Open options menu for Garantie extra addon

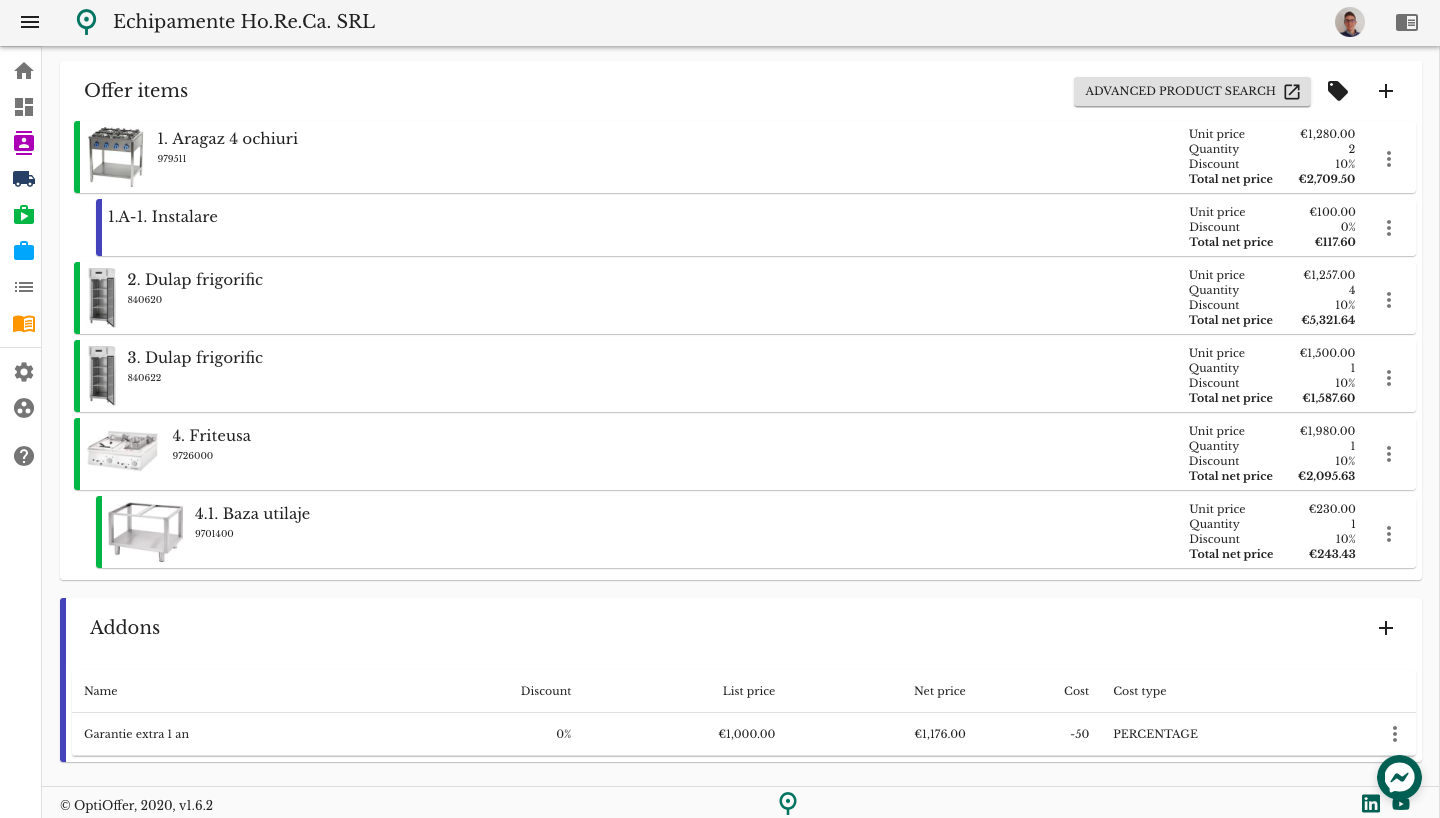(x=1395, y=734)
